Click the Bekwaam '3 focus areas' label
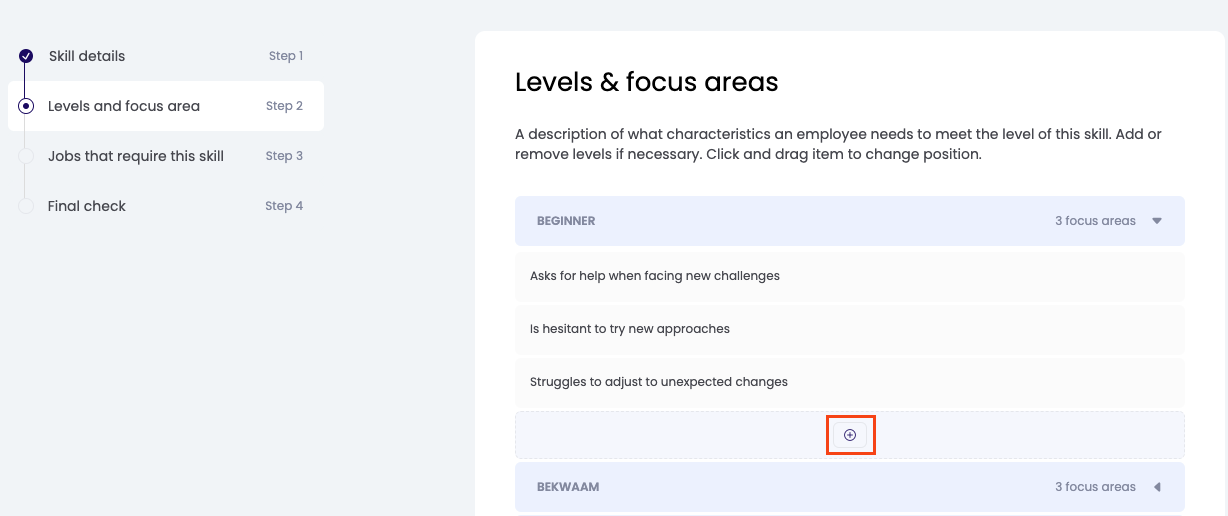Viewport: 1228px width, 516px height. point(1095,487)
